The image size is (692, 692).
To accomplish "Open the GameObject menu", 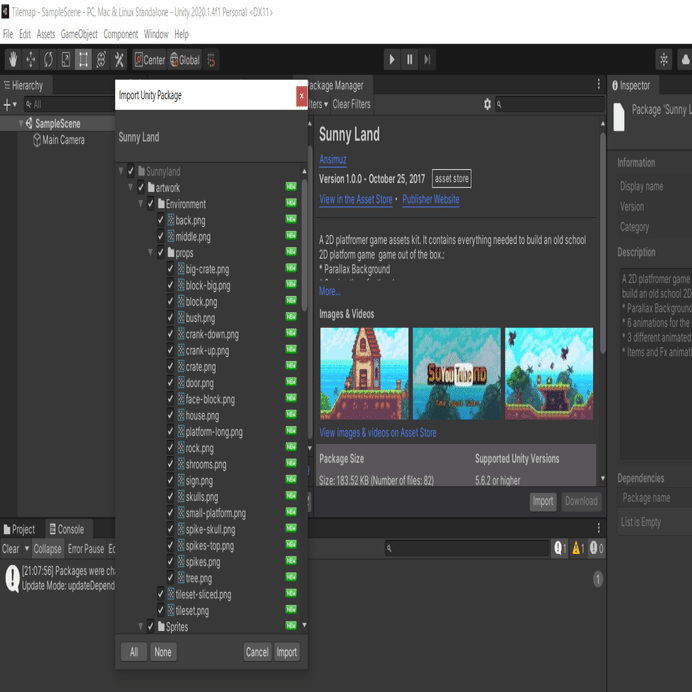I will pos(79,34).
